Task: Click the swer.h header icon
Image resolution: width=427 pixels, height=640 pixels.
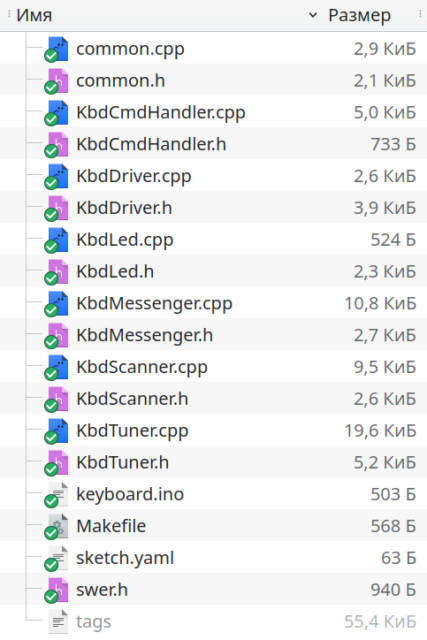Action: [x=58, y=589]
